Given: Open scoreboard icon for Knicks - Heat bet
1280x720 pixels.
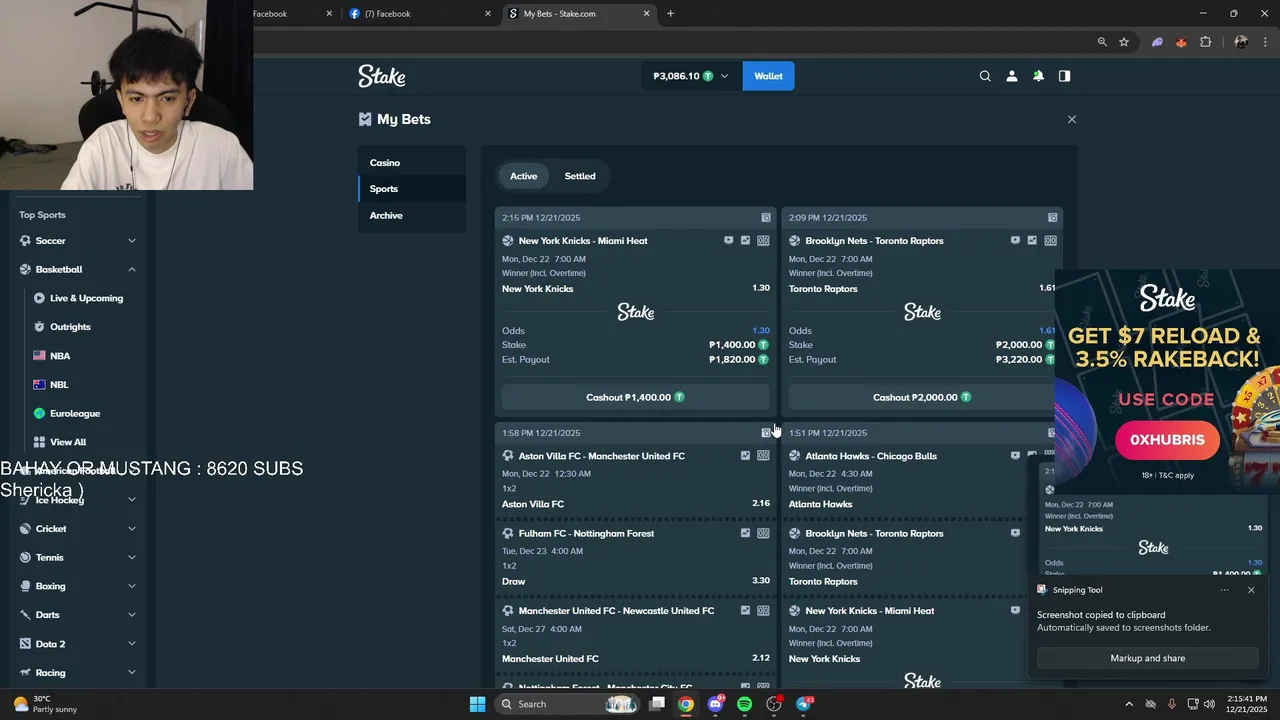Looking at the screenshot, I should [763, 241].
